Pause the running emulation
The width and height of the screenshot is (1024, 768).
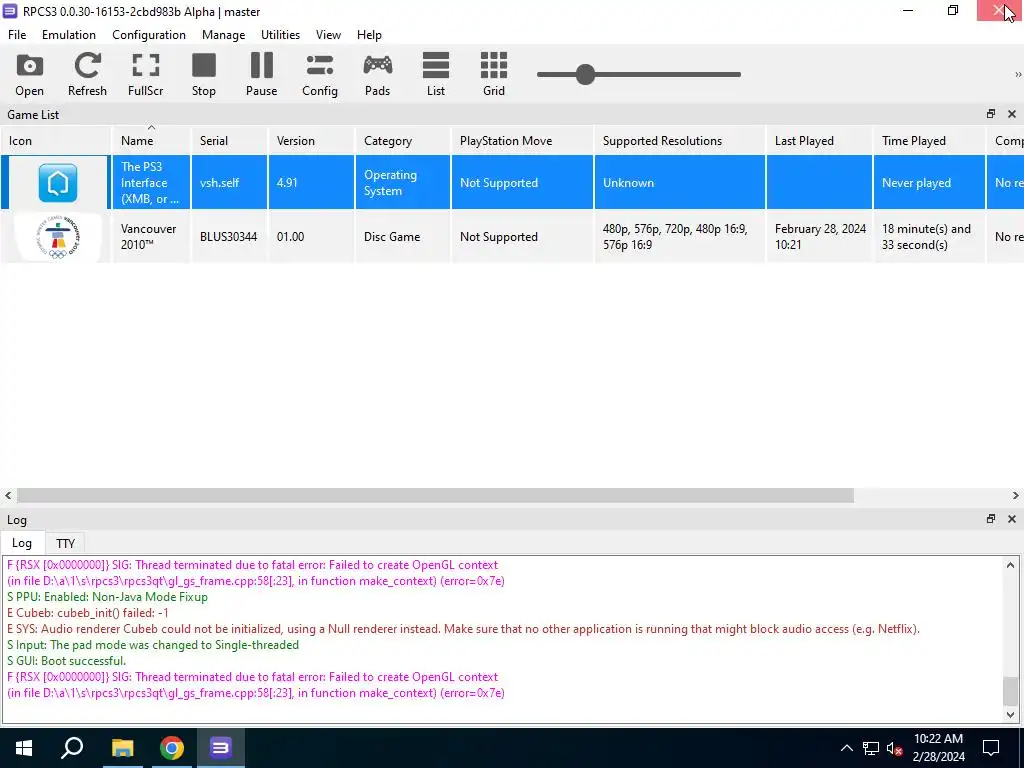(x=261, y=74)
